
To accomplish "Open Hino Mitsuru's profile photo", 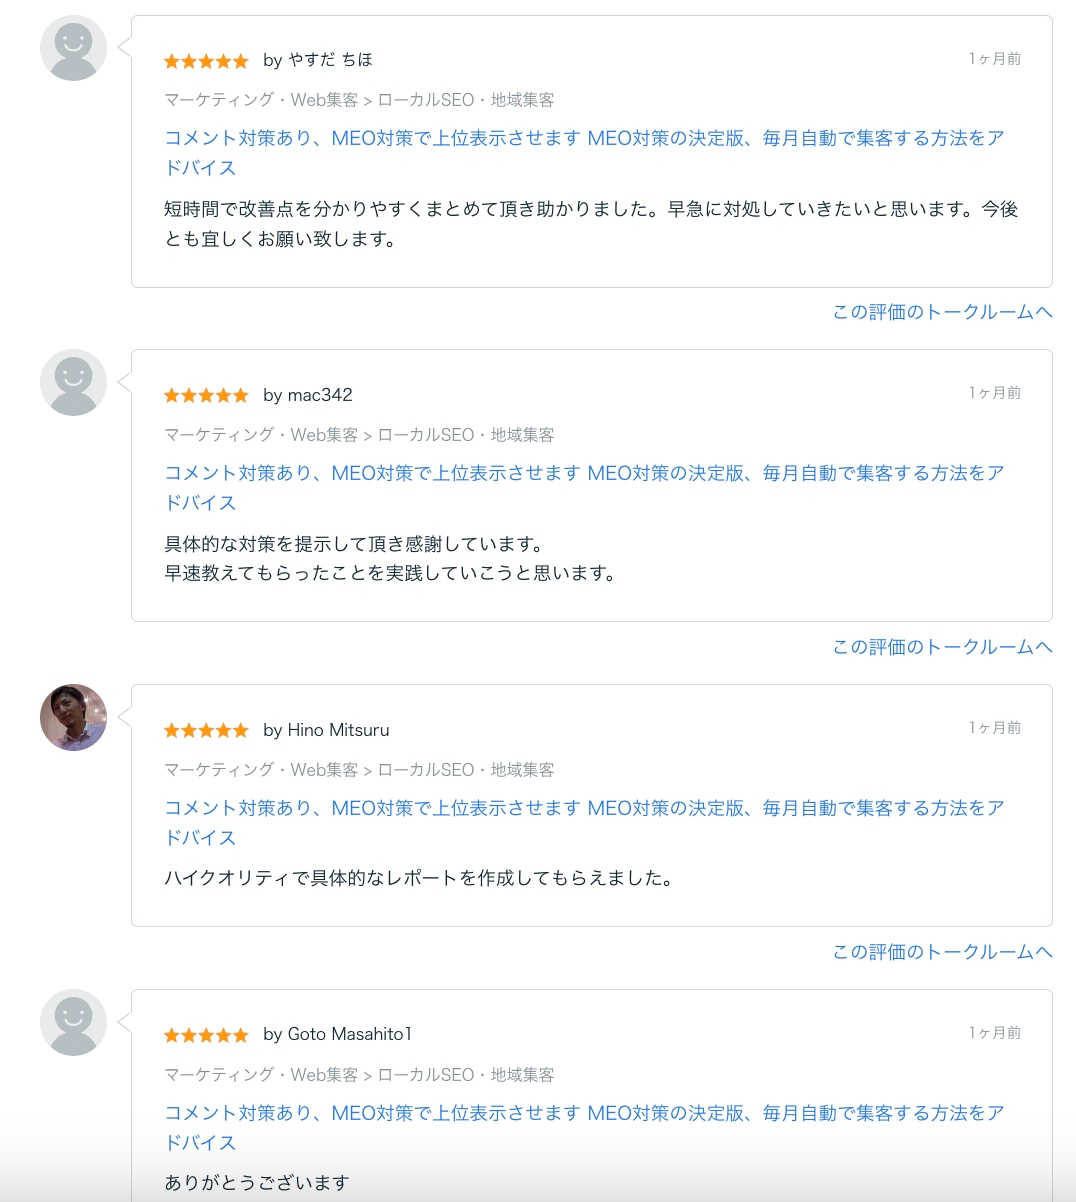I will [72, 717].
